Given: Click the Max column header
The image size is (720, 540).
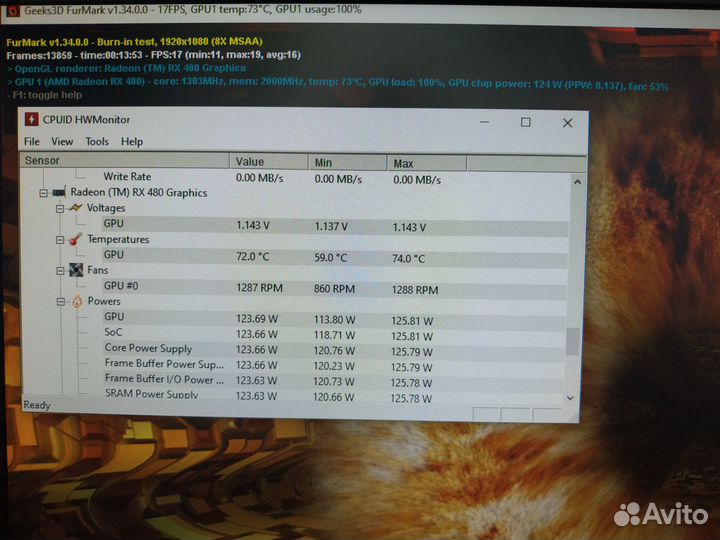Looking at the screenshot, I should 427,163.
